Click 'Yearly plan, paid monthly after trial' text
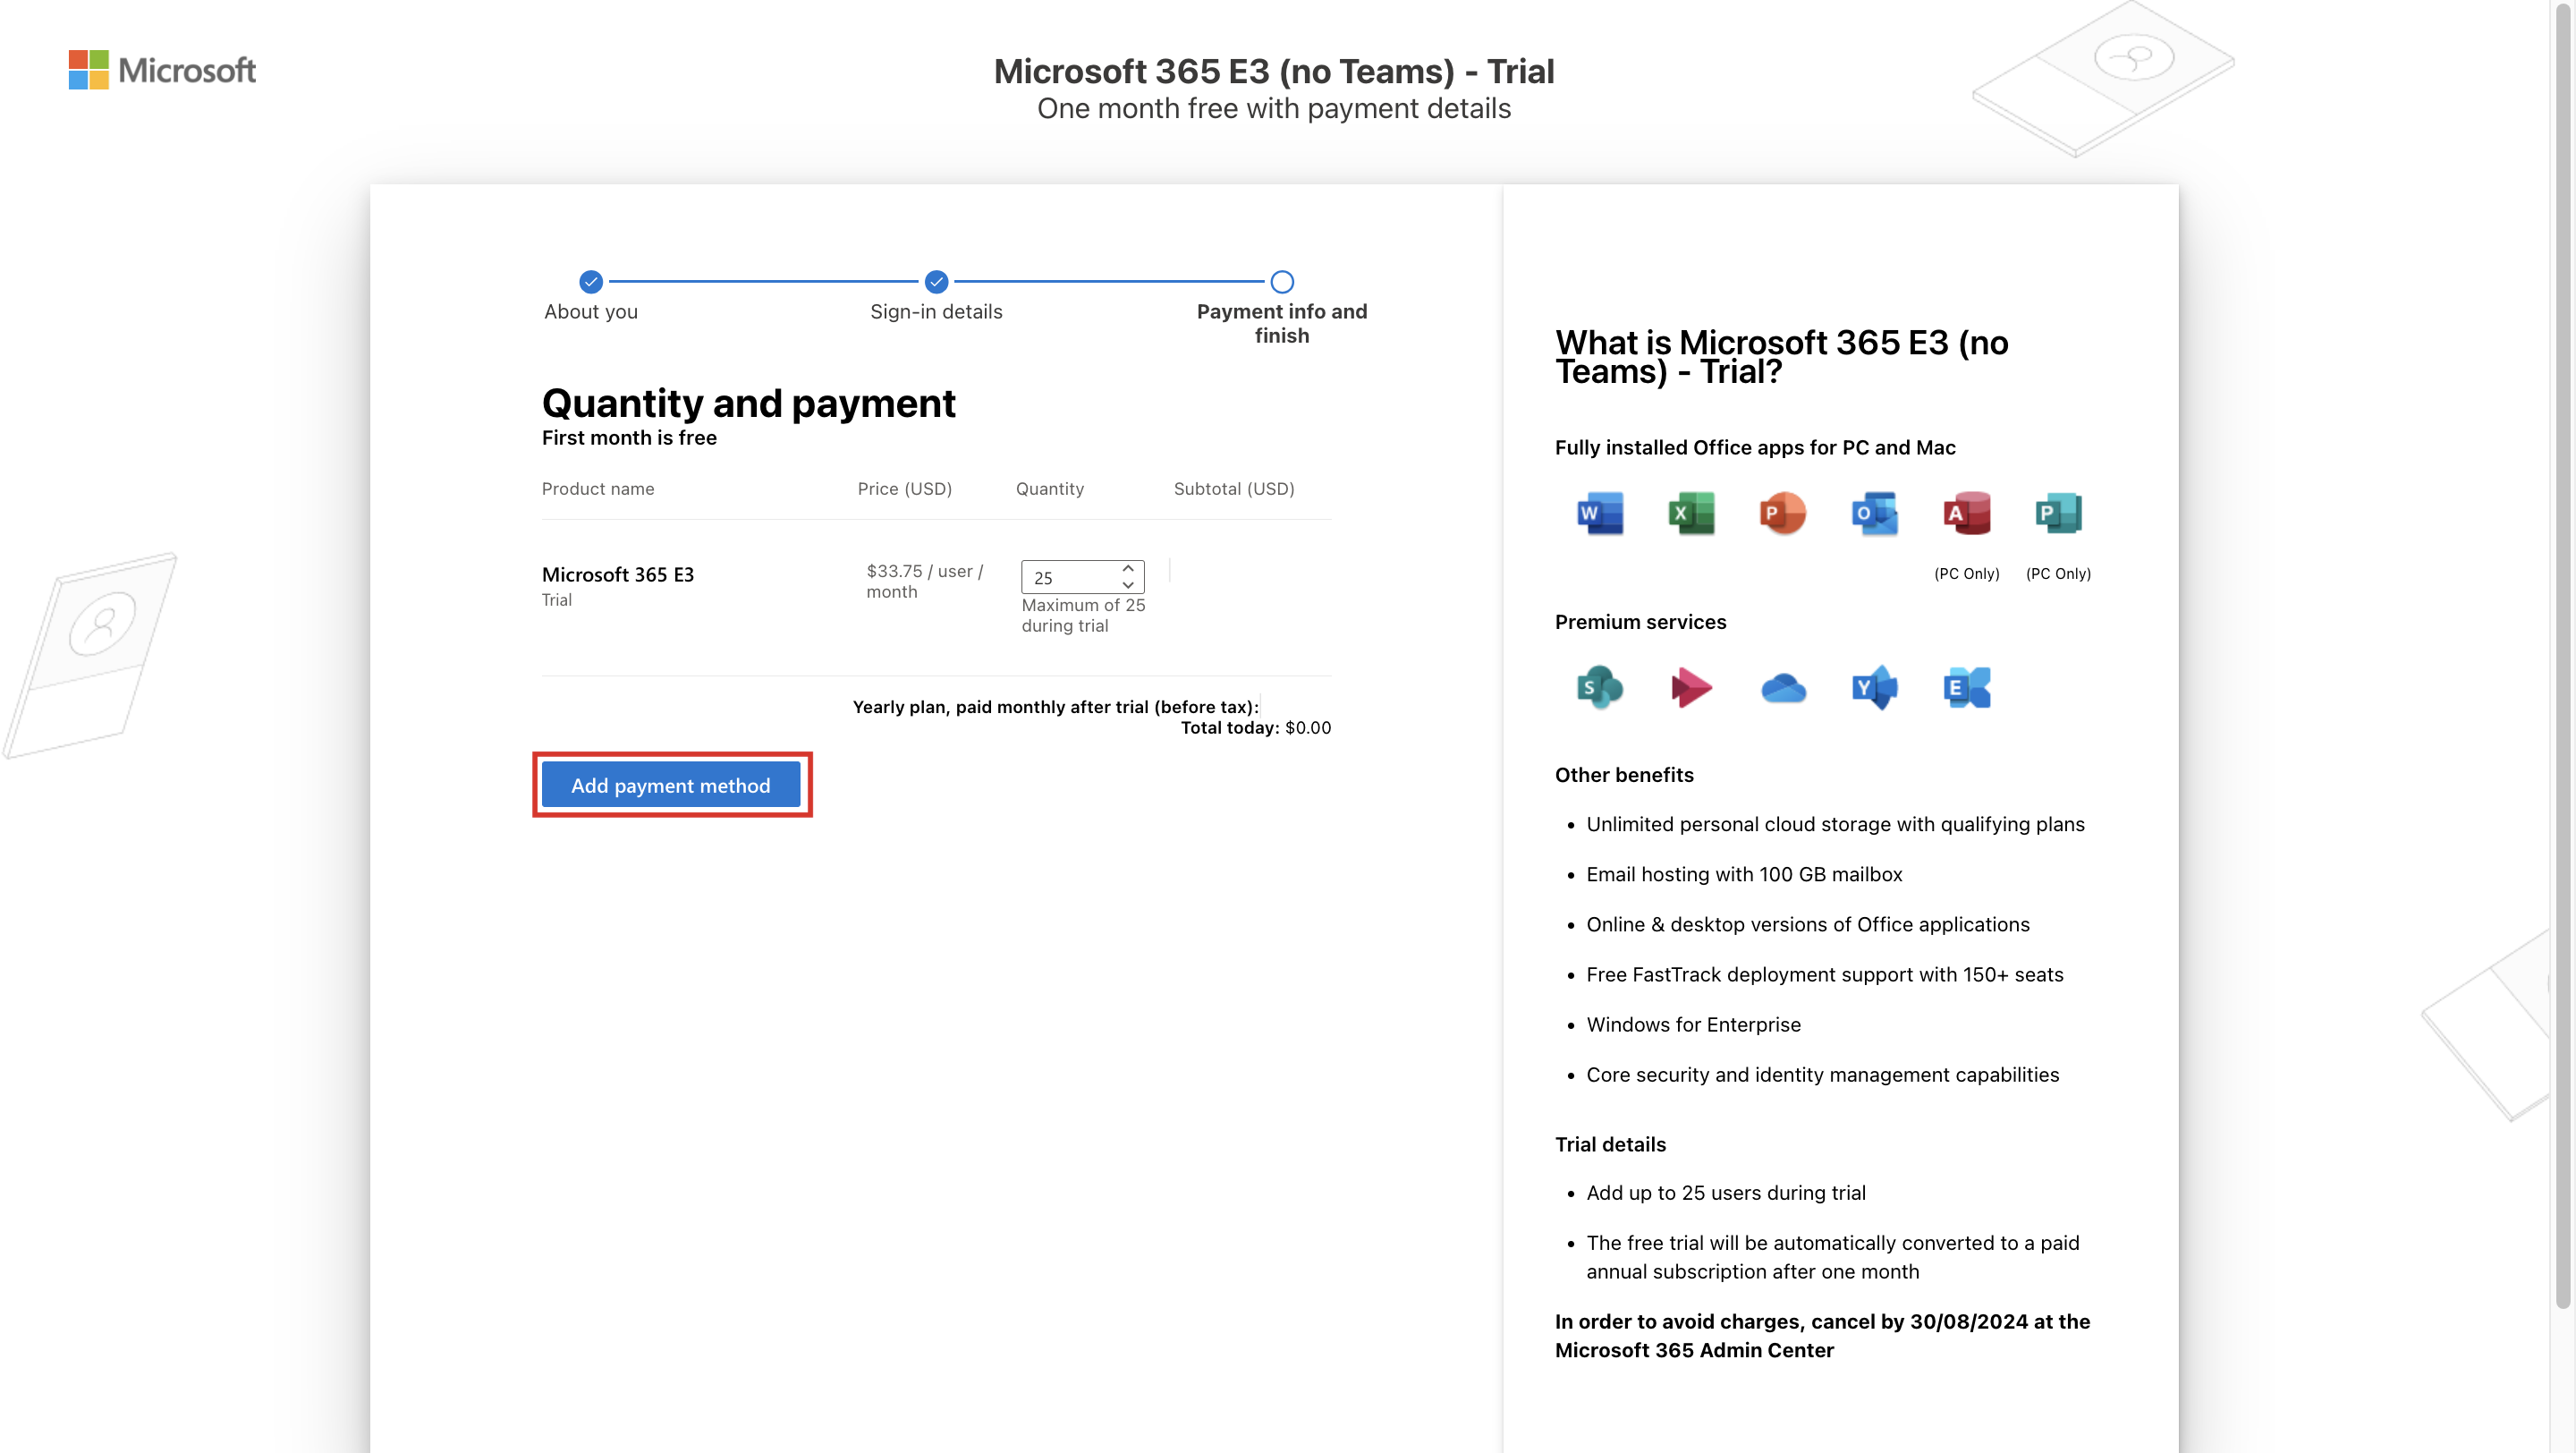 tap(1055, 706)
